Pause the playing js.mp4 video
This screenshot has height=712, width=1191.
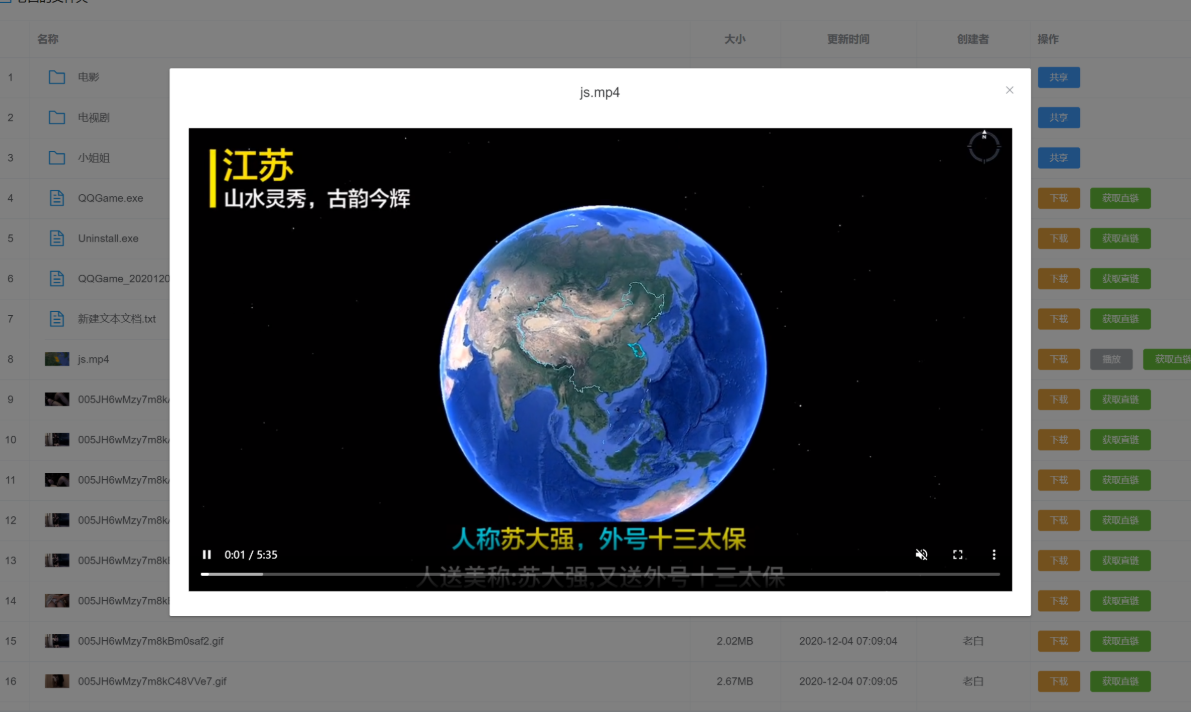(x=206, y=554)
